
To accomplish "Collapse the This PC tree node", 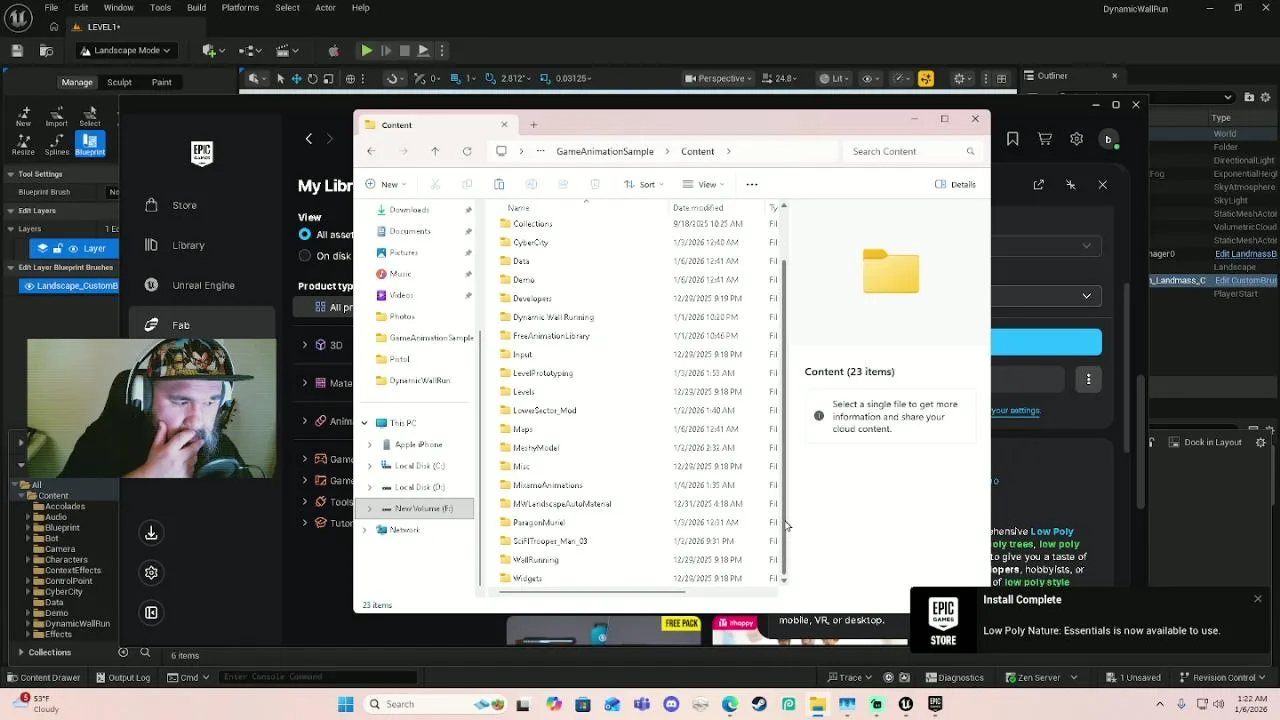I will pos(365,423).
